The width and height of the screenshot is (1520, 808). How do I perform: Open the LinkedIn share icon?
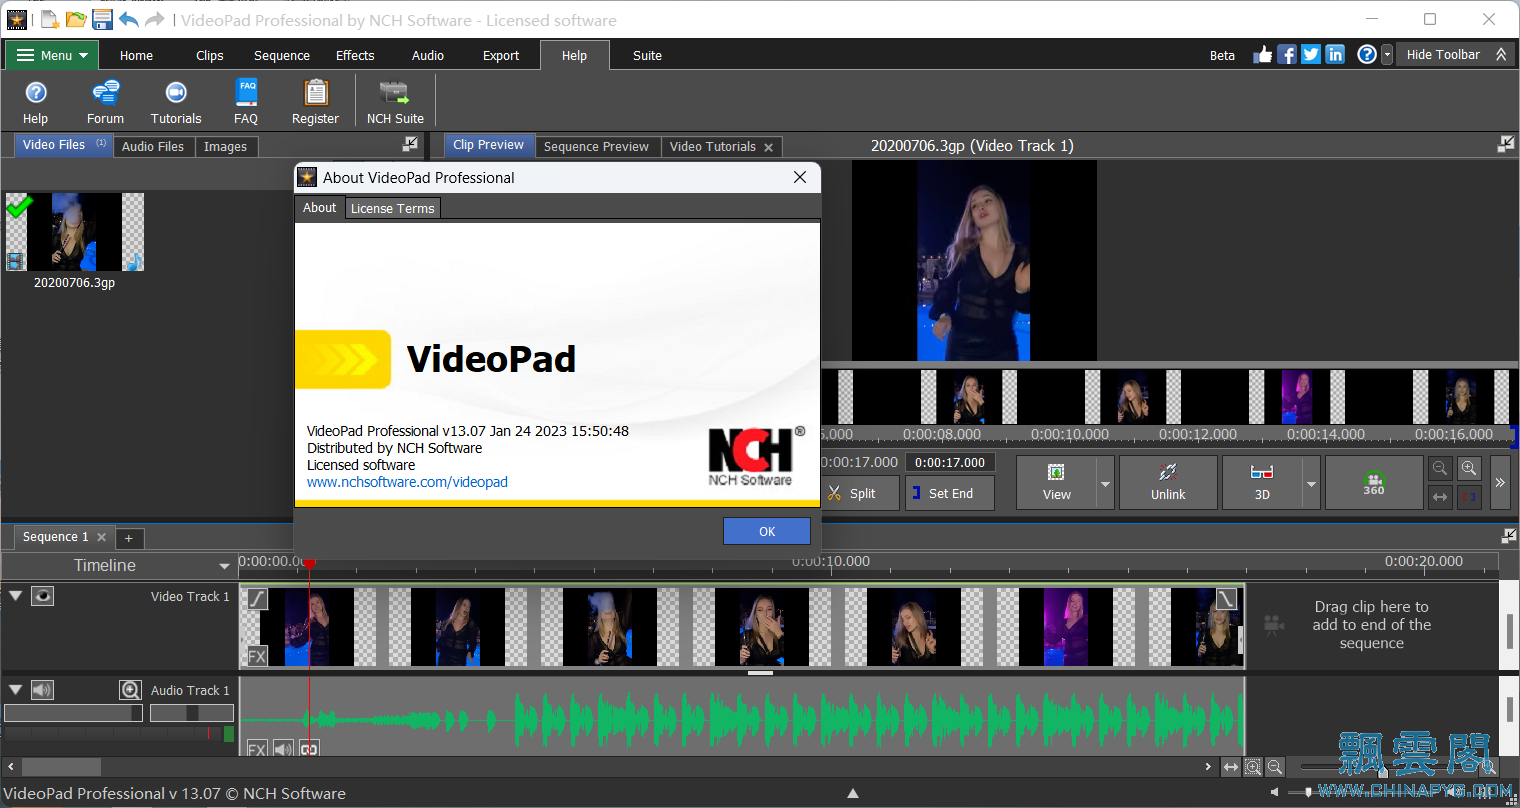[x=1335, y=54]
